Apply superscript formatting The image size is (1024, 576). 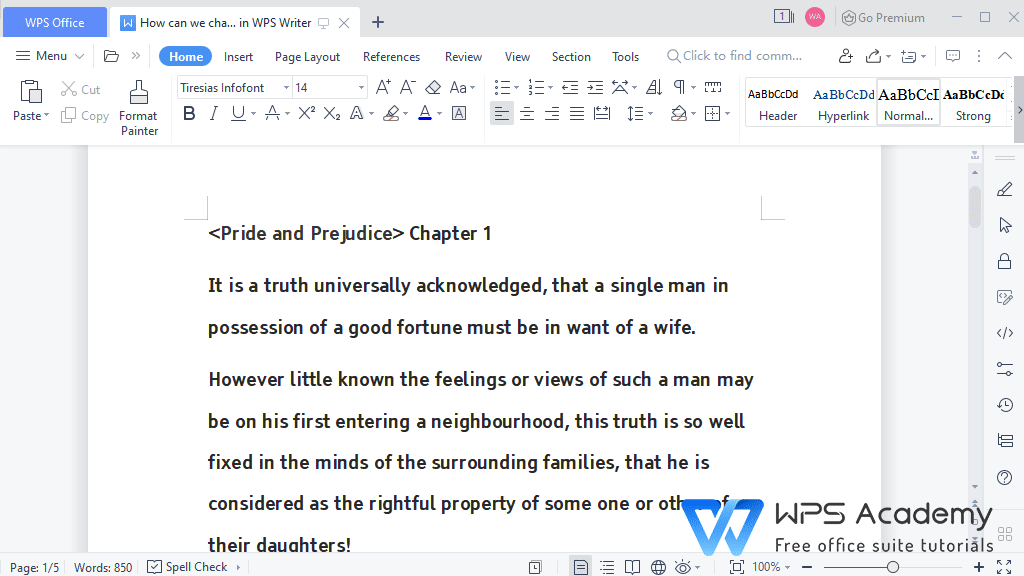(306, 114)
